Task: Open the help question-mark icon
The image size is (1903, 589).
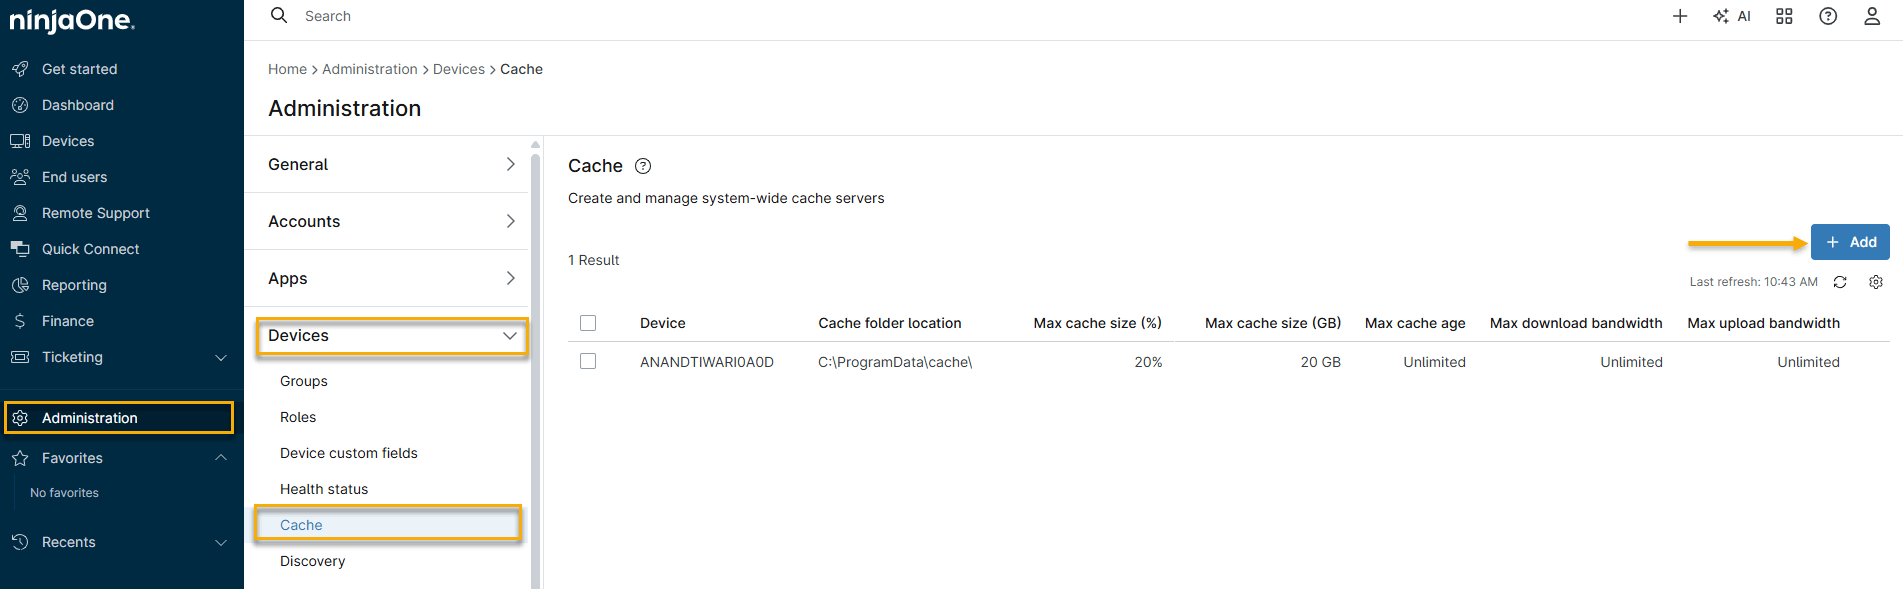Action: 1828,16
